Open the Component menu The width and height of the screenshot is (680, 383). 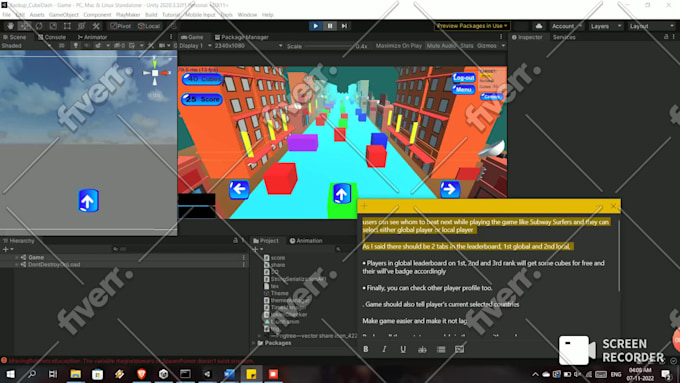tap(97, 15)
